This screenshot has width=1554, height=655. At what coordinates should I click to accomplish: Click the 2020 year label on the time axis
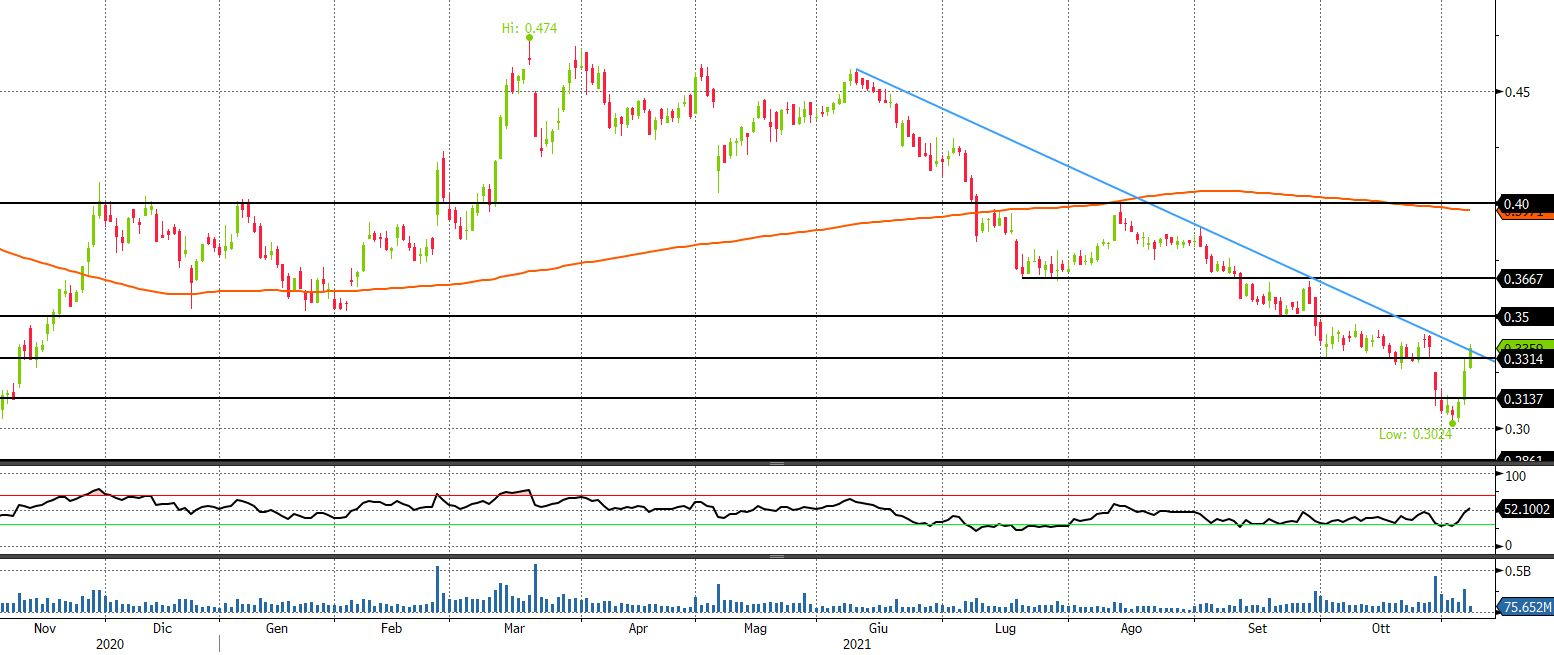(109, 645)
